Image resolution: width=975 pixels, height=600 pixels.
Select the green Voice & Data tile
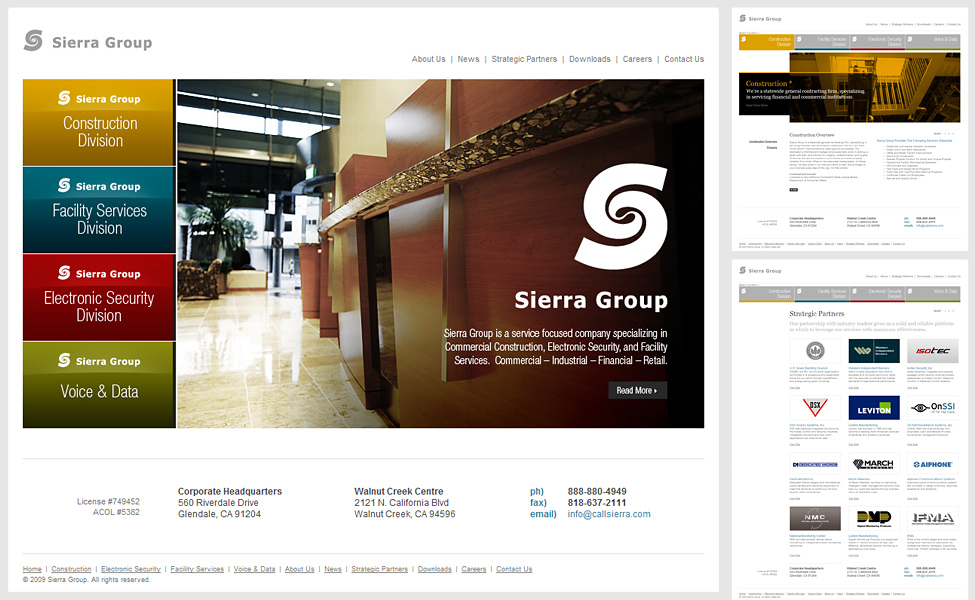[x=99, y=385]
